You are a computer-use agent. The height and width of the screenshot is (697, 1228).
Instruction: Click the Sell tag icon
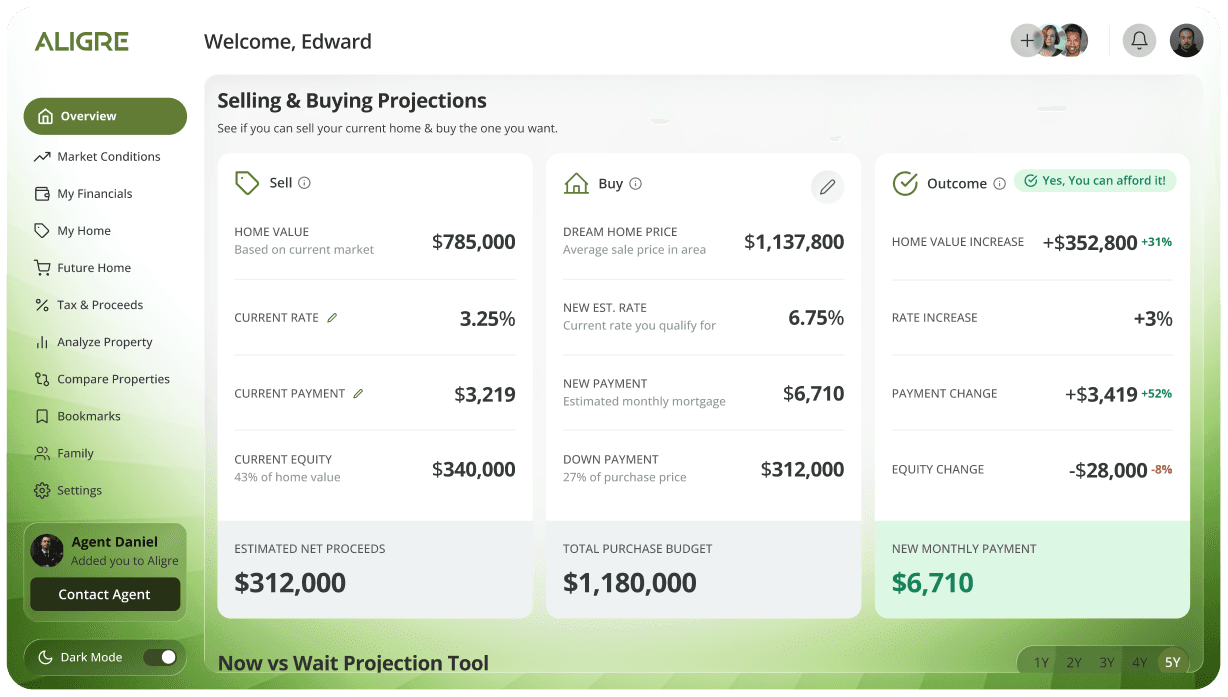(247, 183)
